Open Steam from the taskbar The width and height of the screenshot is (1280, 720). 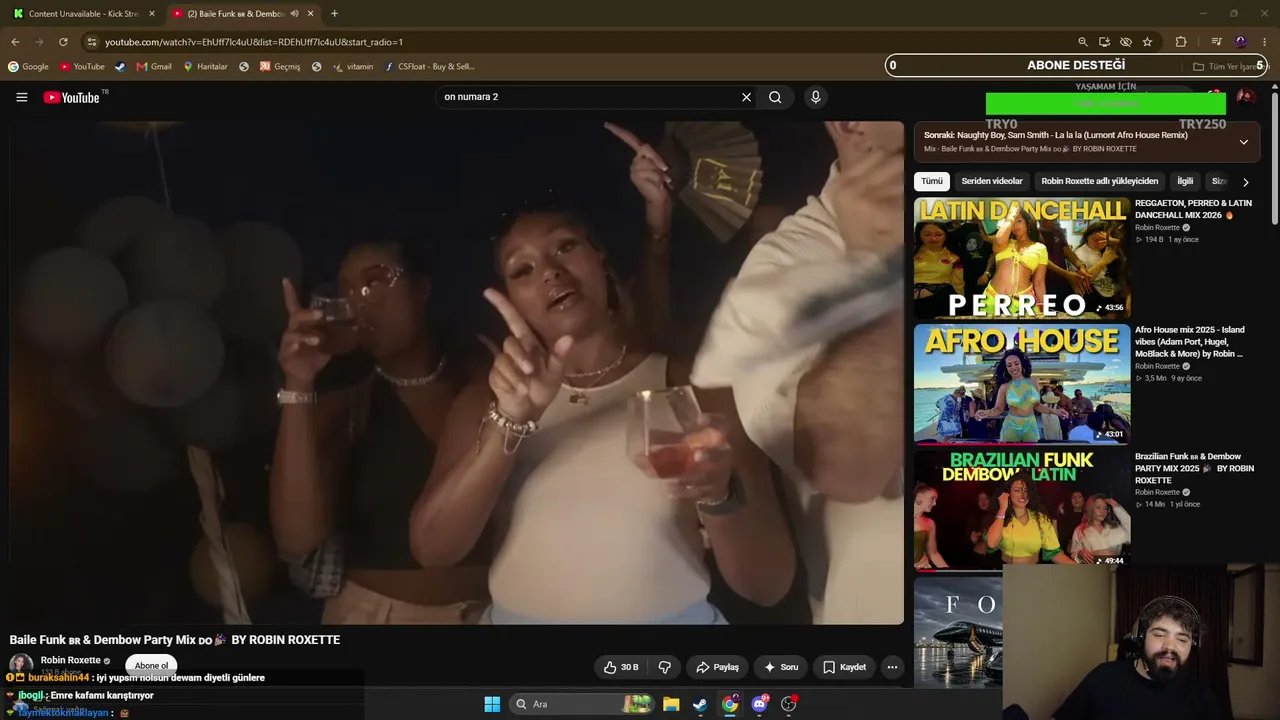tap(700, 704)
